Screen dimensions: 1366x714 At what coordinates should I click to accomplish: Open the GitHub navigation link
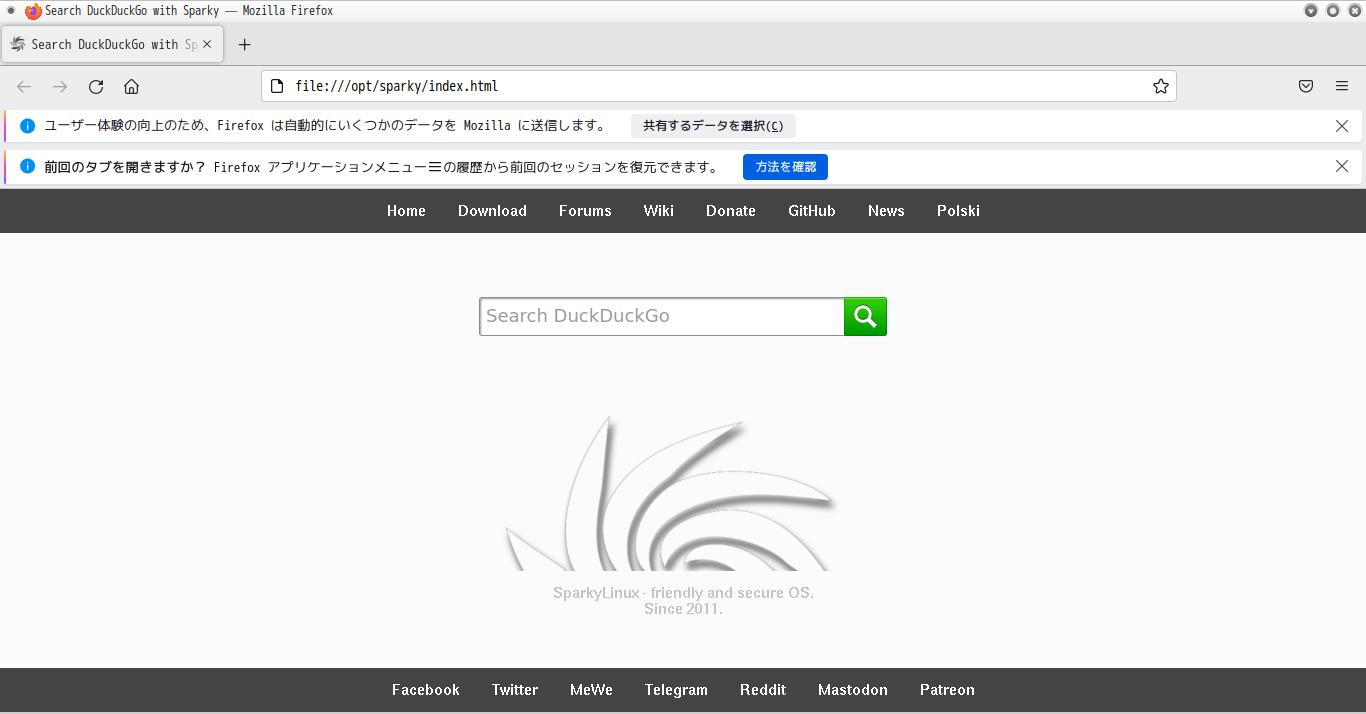[812, 211]
